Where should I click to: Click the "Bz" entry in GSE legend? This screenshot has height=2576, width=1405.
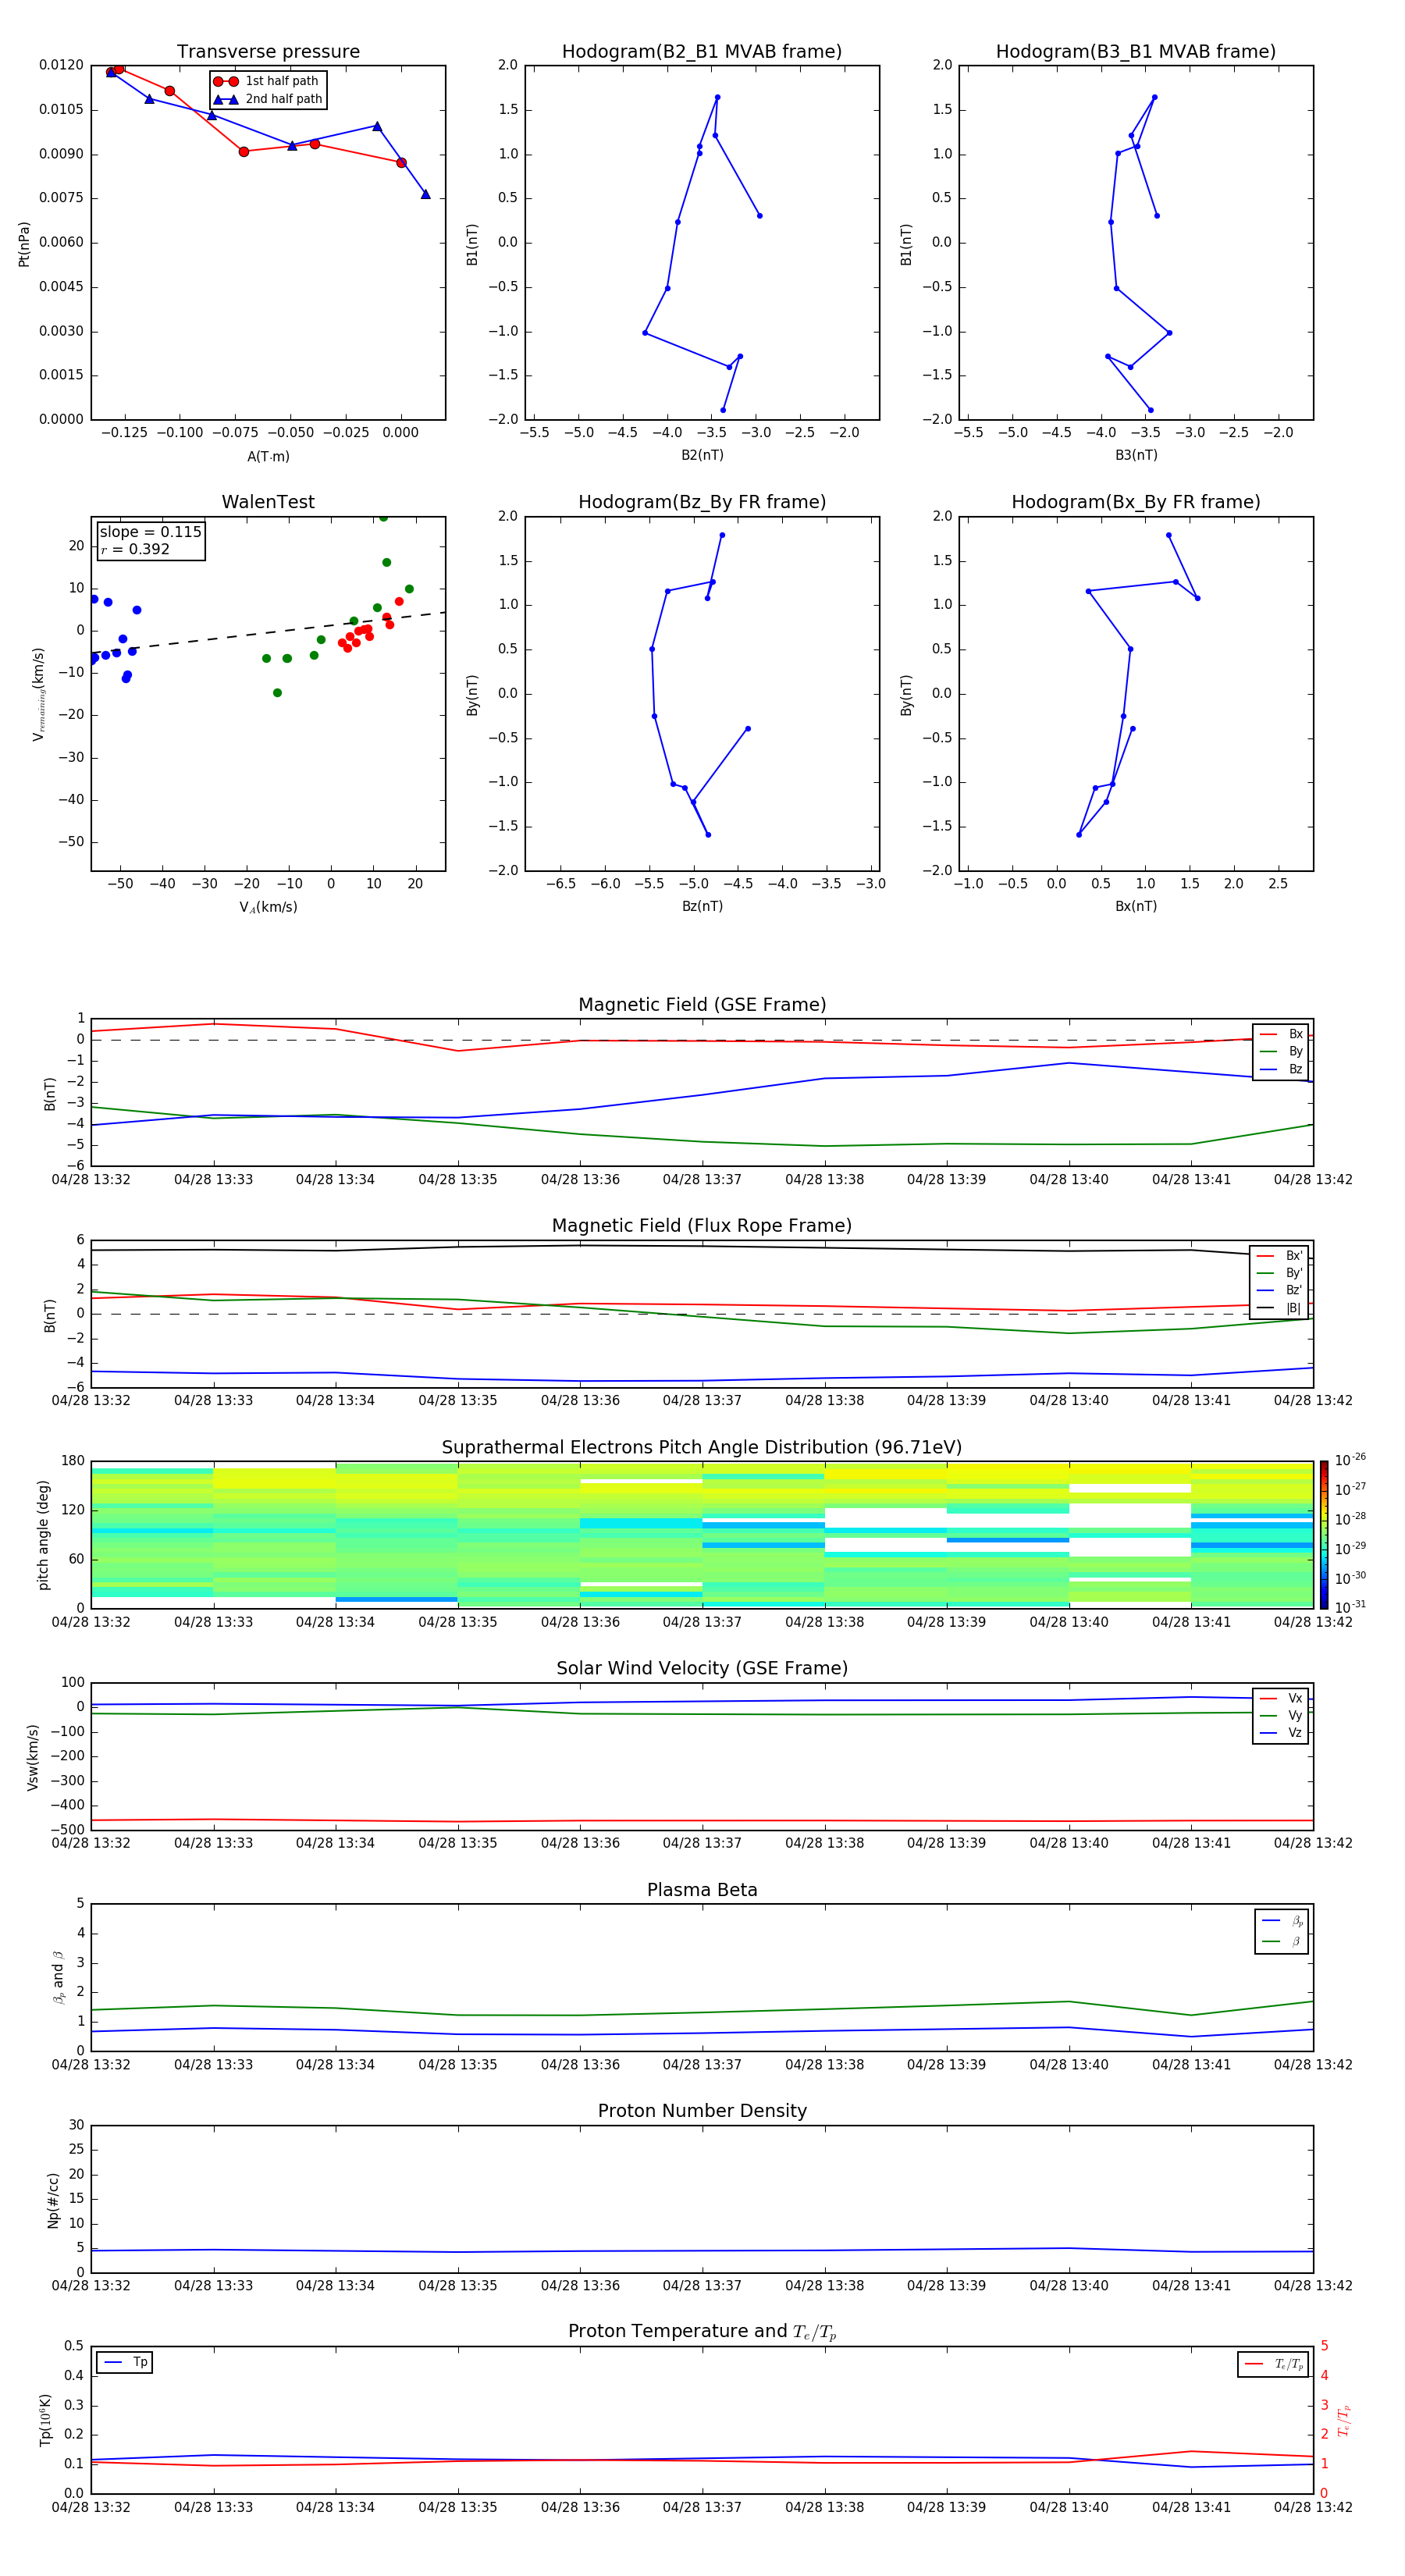click(1281, 1069)
